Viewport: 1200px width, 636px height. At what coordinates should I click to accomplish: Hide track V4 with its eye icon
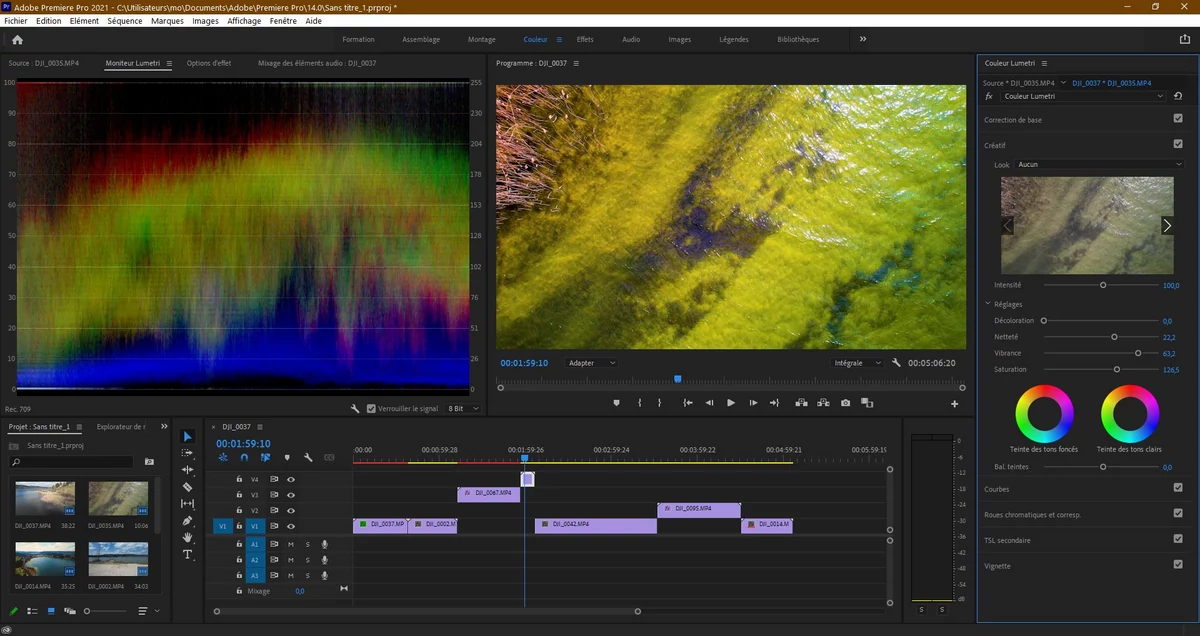tap(291, 479)
